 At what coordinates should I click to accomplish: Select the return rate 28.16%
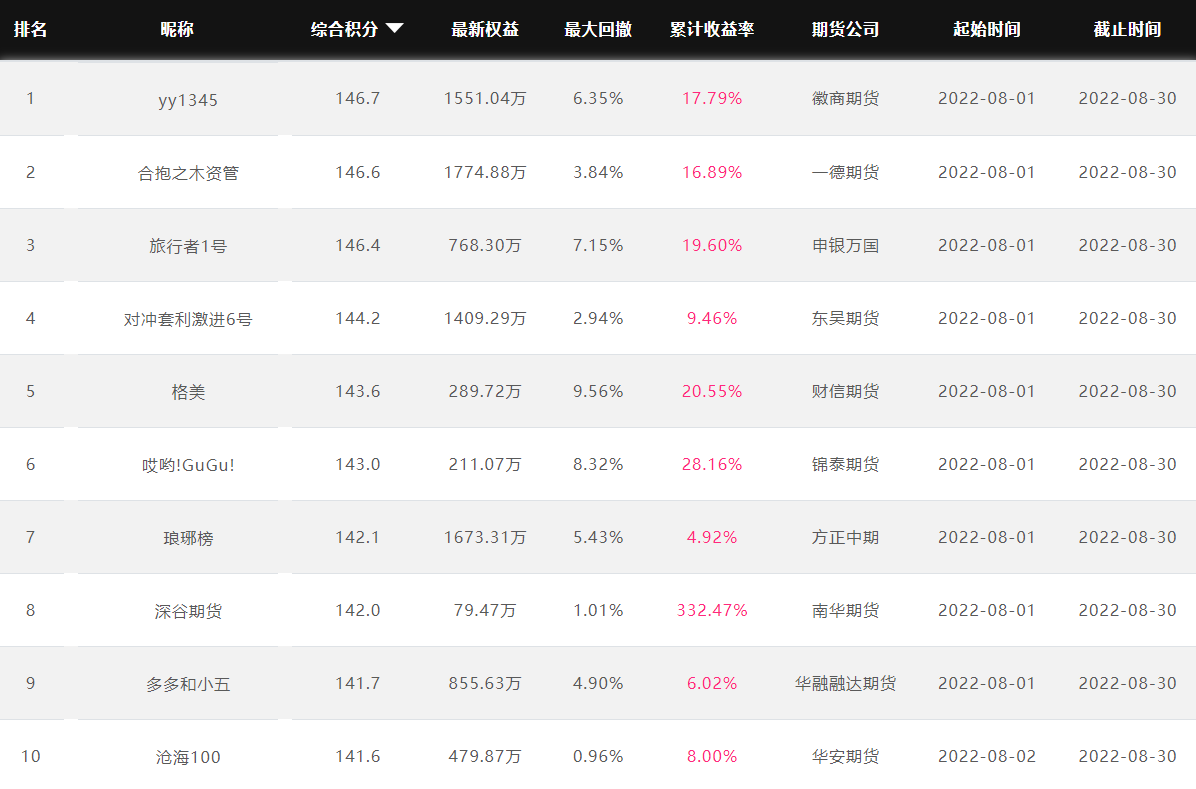pos(712,465)
